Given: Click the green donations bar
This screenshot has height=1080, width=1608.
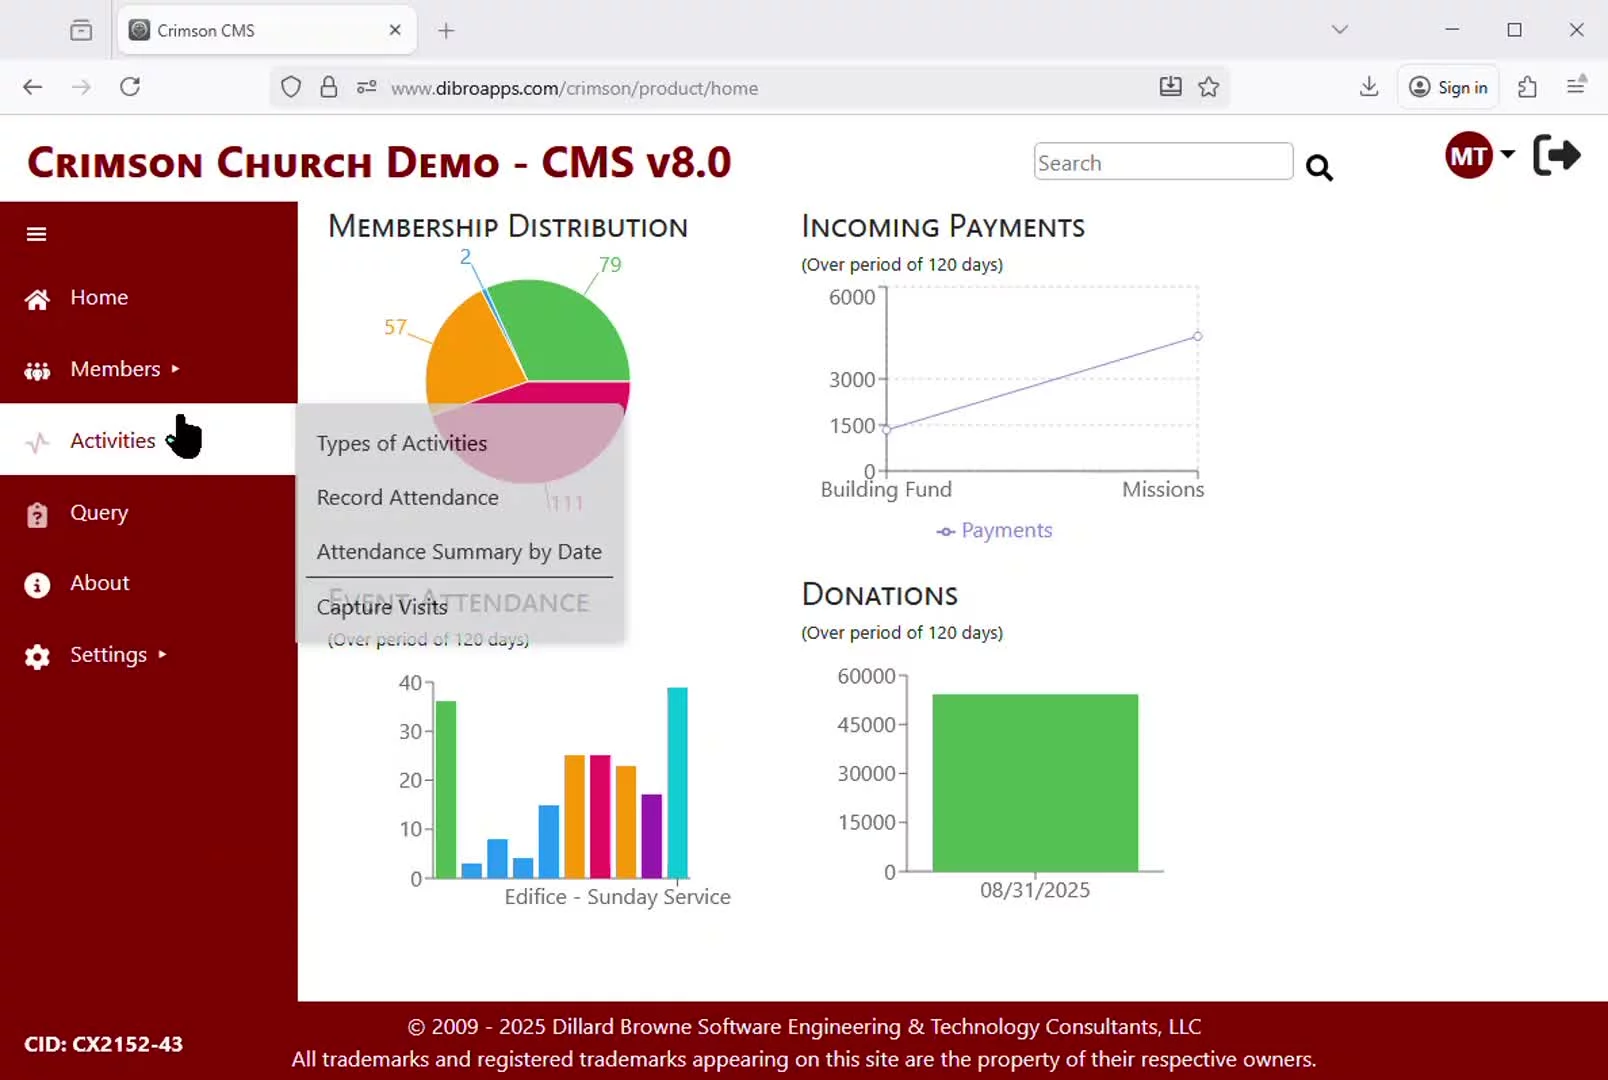Looking at the screenshot, I should click(x=1035, y=782).
